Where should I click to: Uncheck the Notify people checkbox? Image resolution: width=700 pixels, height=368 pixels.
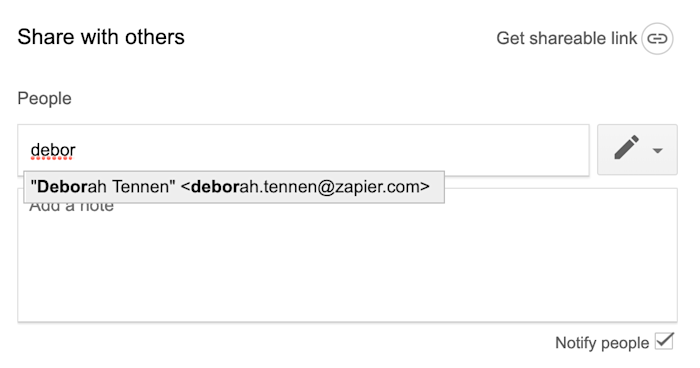click(x=664, y=342)
